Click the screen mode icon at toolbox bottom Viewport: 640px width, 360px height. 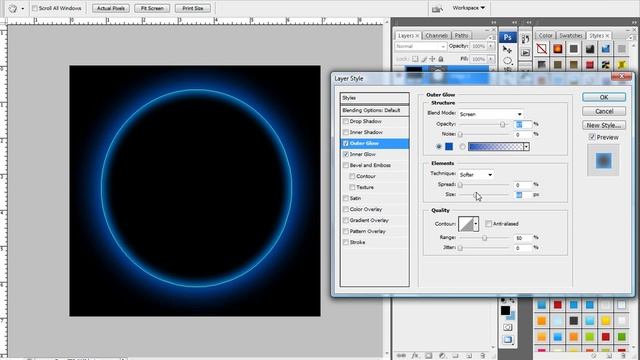pos(507,340)
